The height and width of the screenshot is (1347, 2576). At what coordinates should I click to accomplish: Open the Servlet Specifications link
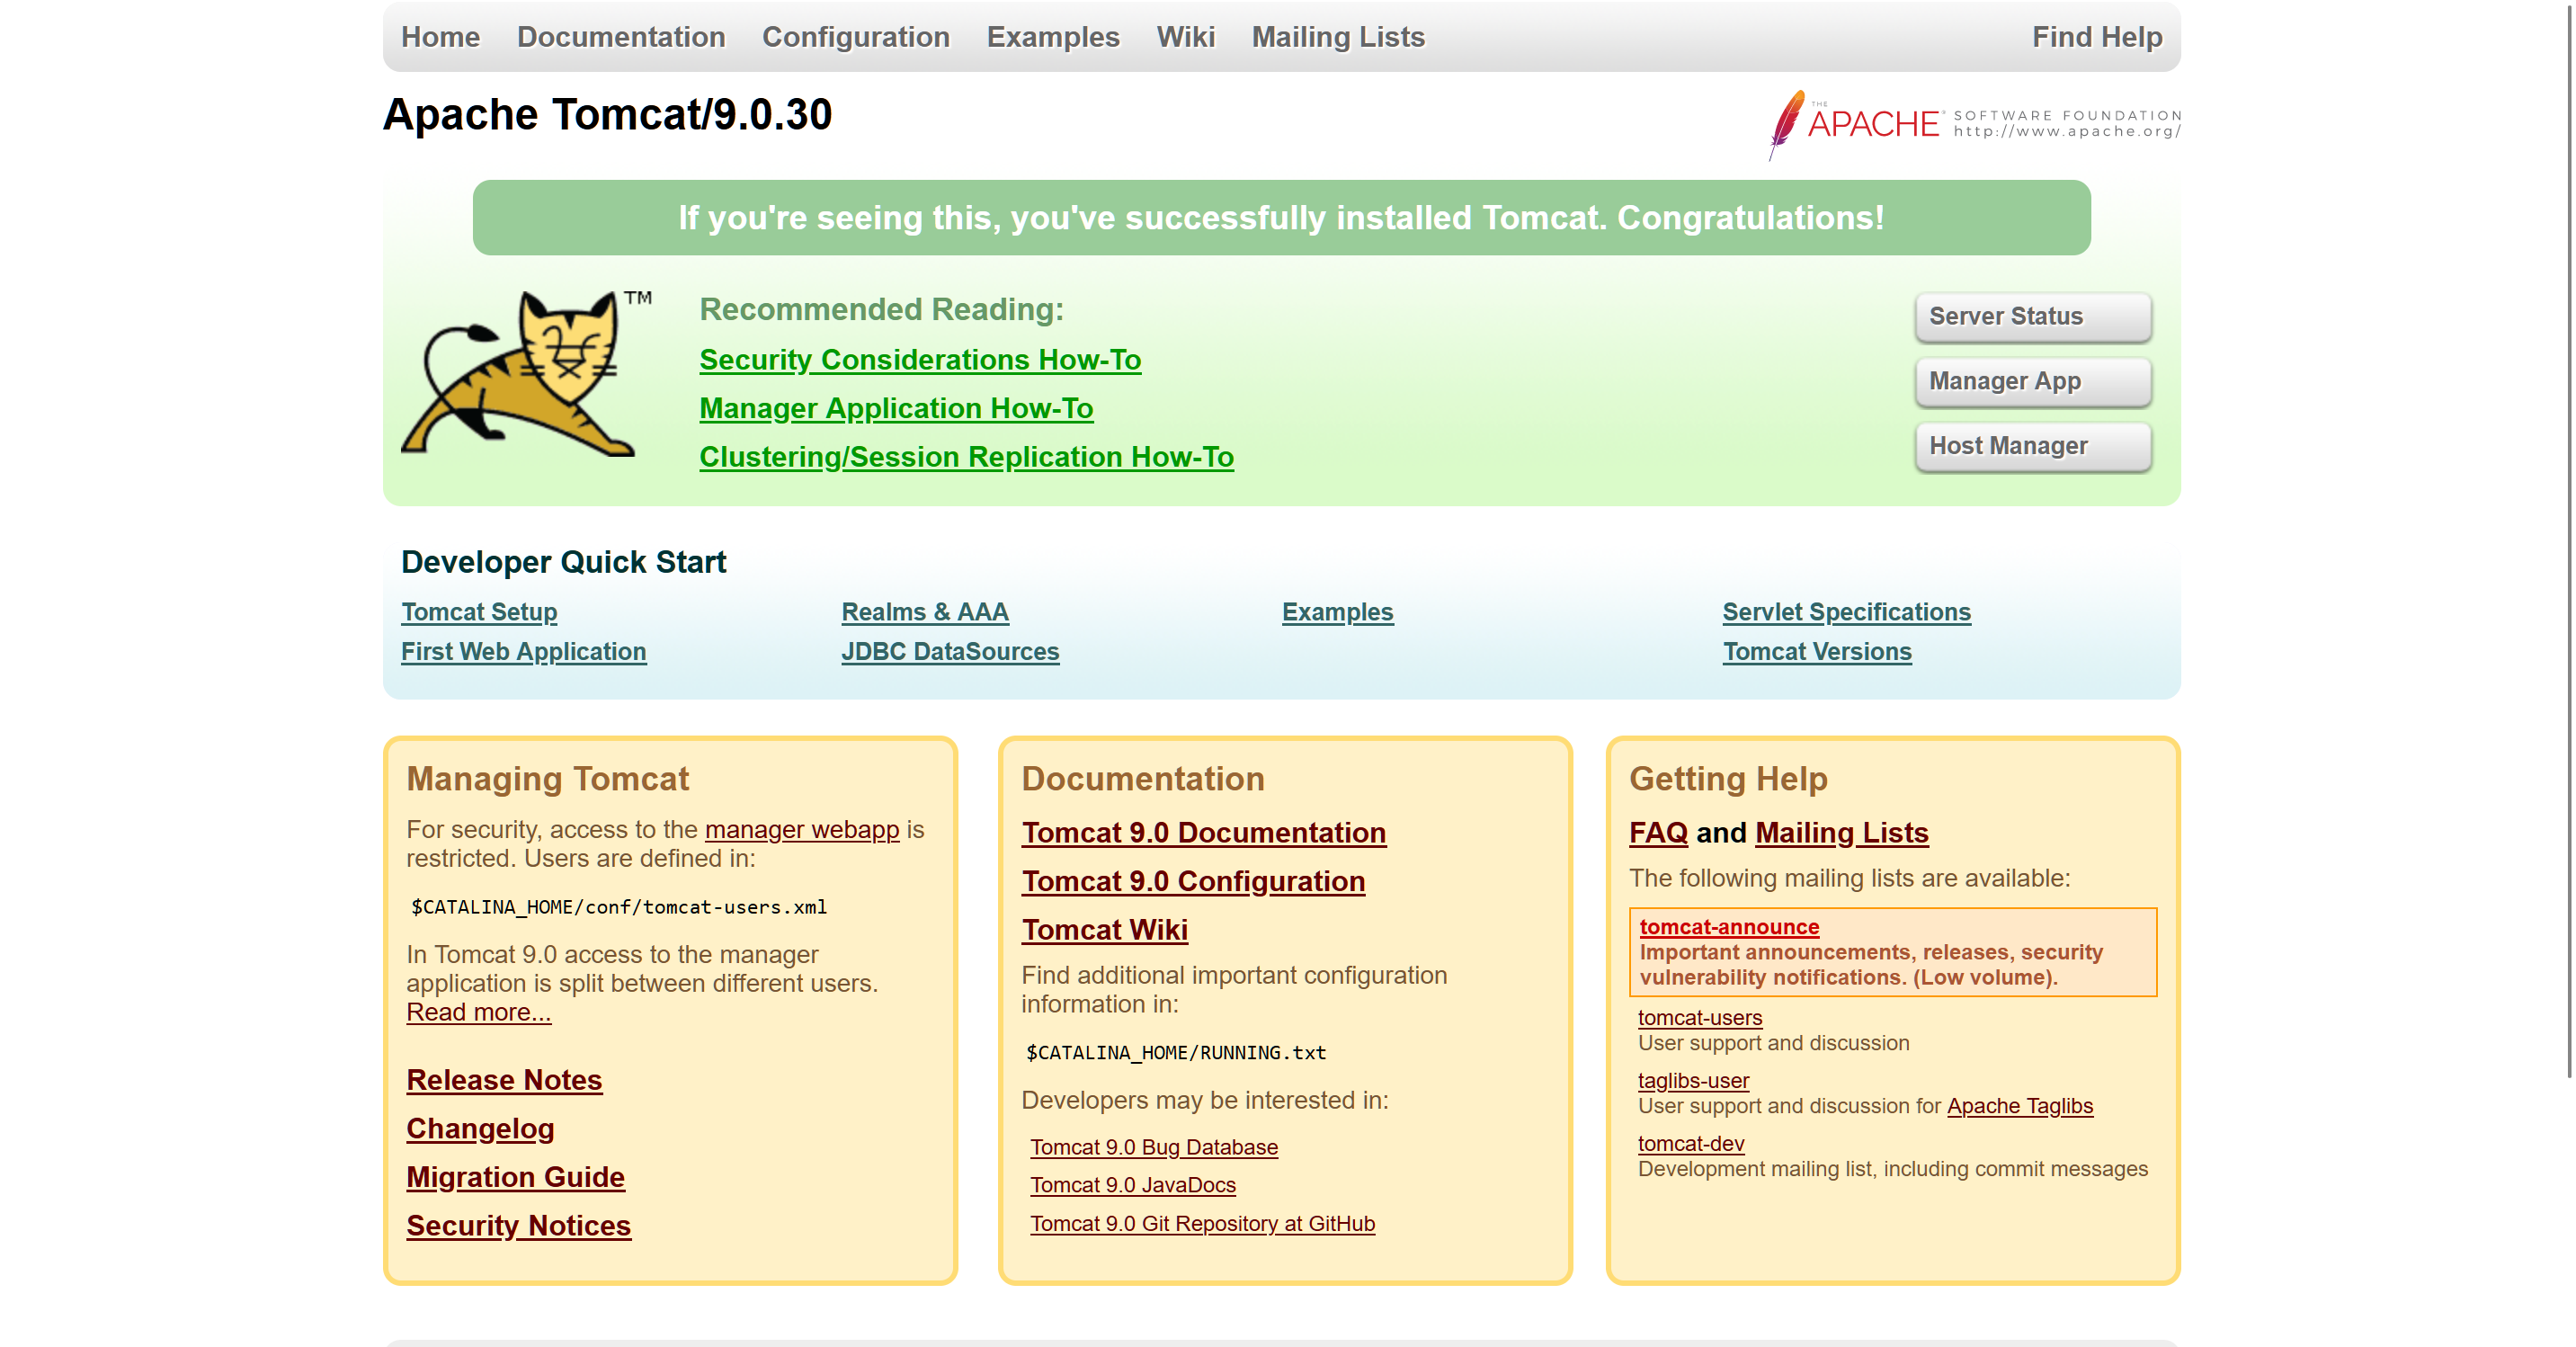[x=1846, y=612]
